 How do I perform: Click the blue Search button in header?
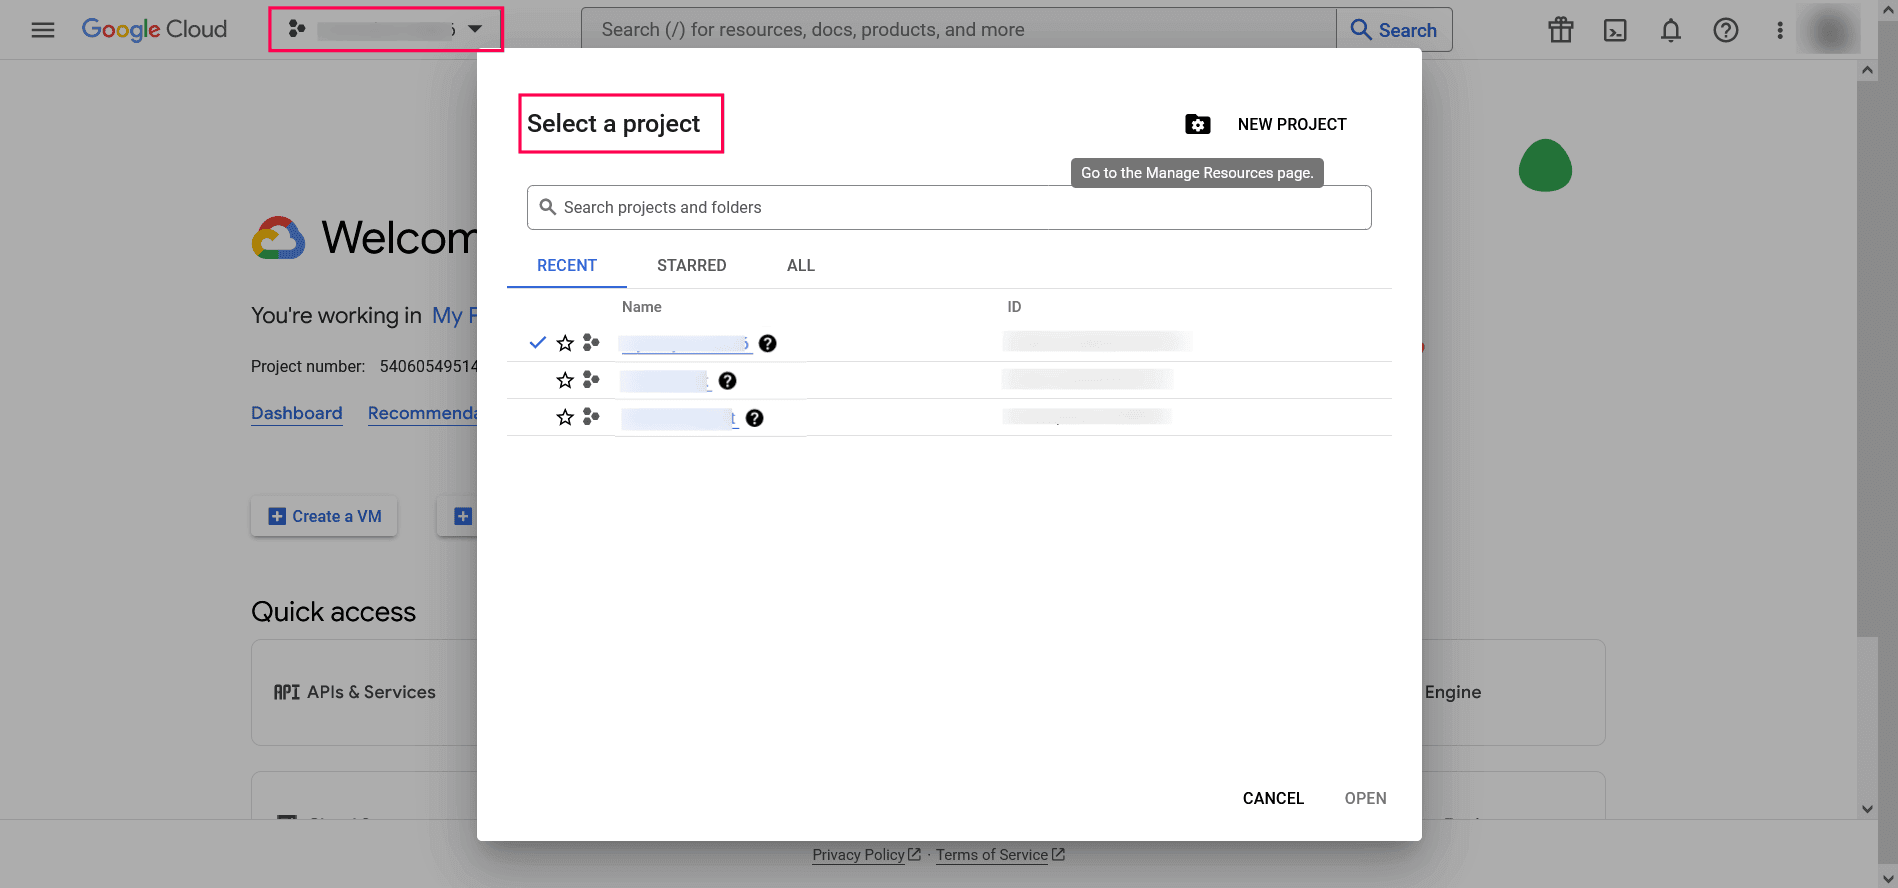pos(1394,30)
